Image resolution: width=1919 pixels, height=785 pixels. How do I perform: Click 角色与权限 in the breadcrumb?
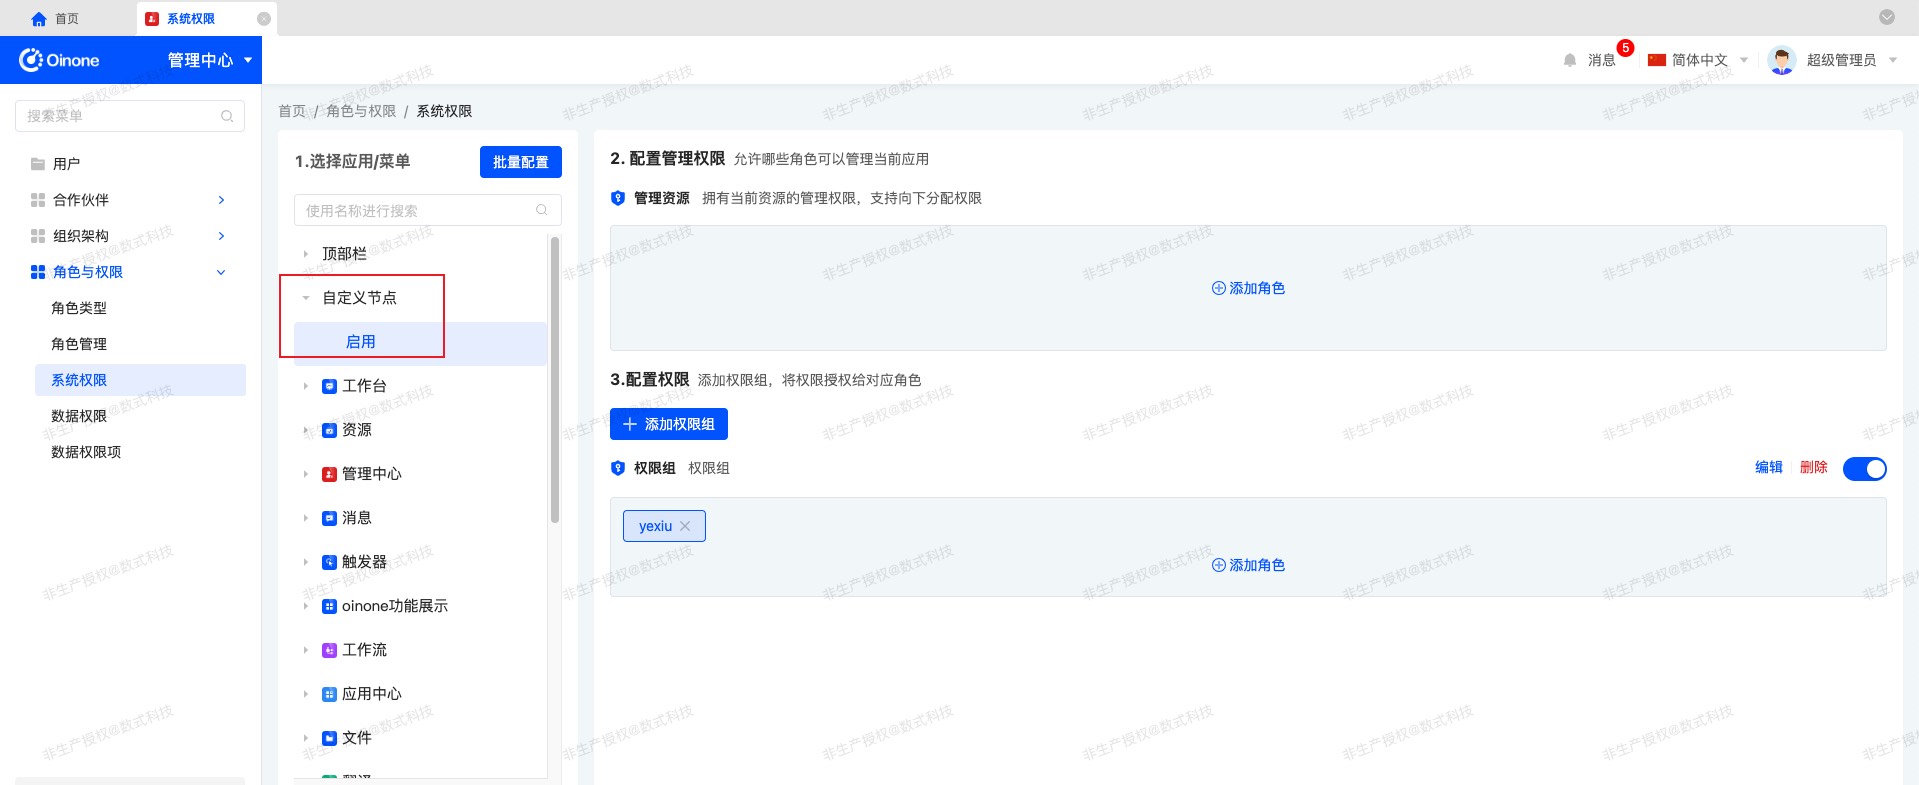(361, 111)
